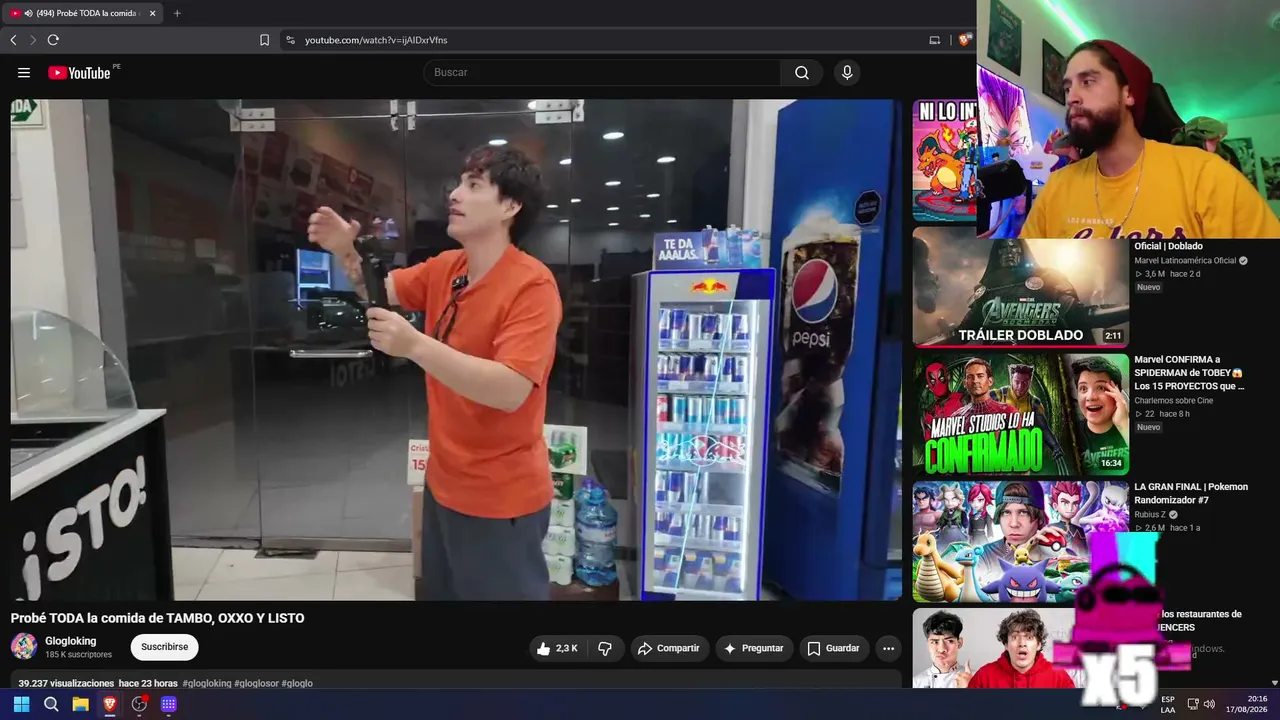Go forward with the browser forward arrow
The height and width of the screenshot is (720, 1280).
coord(32,40)
